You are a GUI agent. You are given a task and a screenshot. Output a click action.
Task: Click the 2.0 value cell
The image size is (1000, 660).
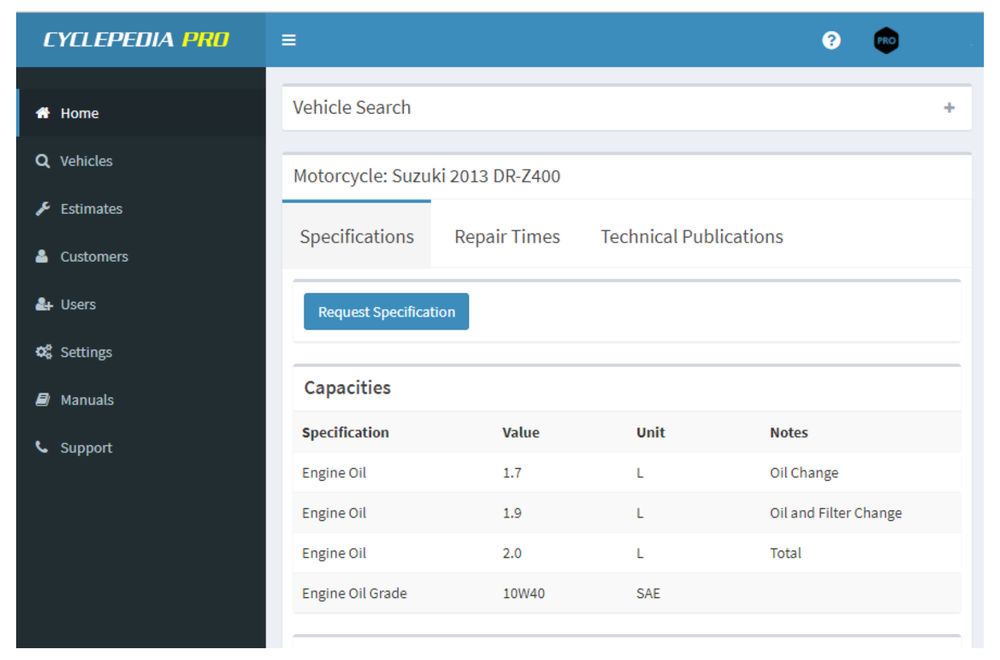click(512, 553)
